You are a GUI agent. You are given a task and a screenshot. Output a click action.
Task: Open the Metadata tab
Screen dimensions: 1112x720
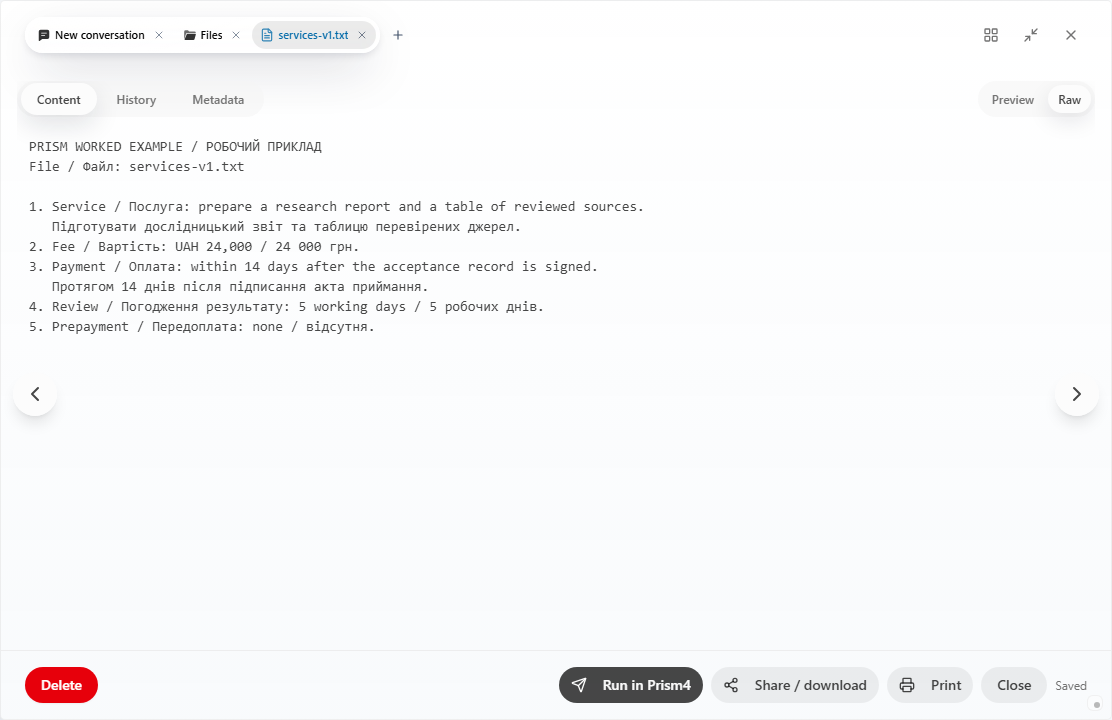coord(218,100)
